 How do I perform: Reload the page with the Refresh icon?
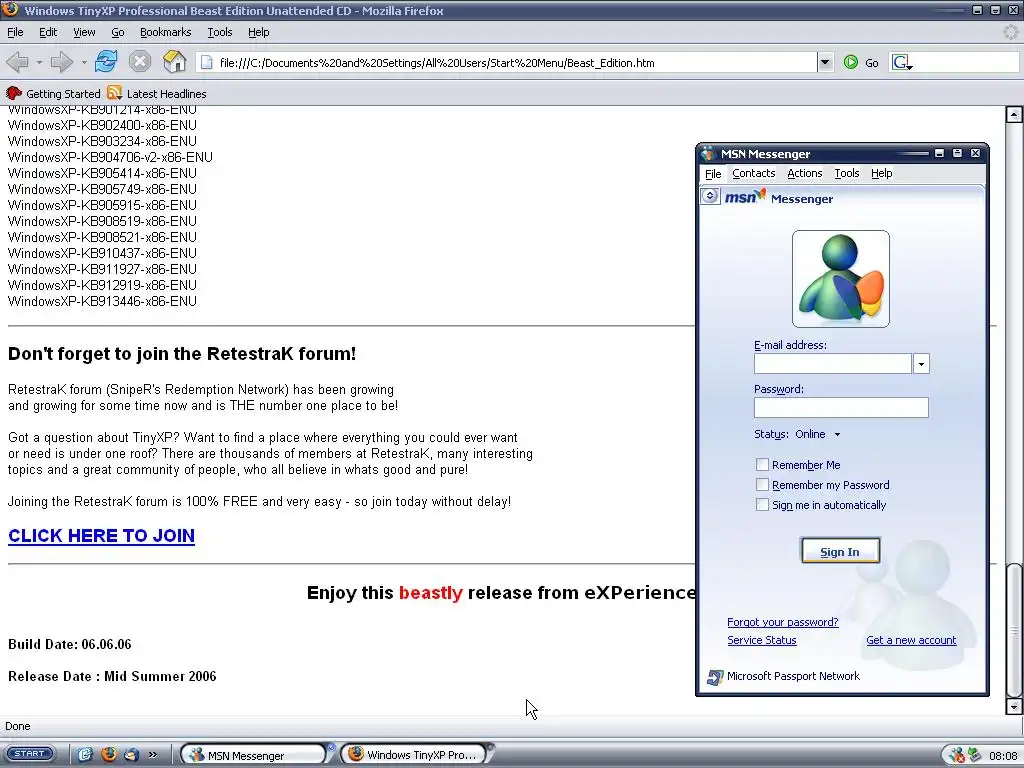tap(106, 62)
